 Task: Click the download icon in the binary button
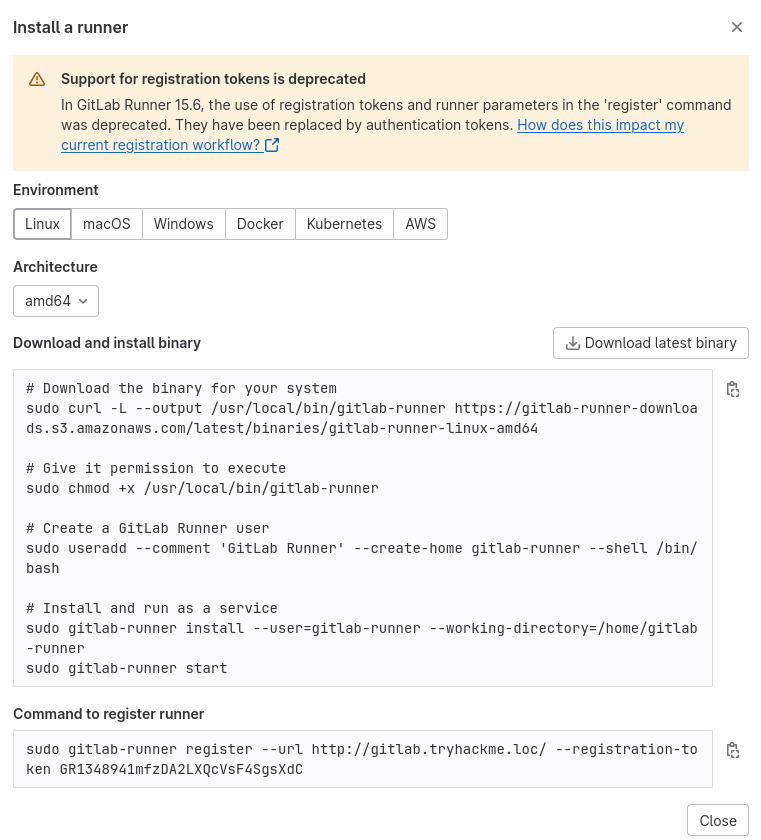click(573, 343)
